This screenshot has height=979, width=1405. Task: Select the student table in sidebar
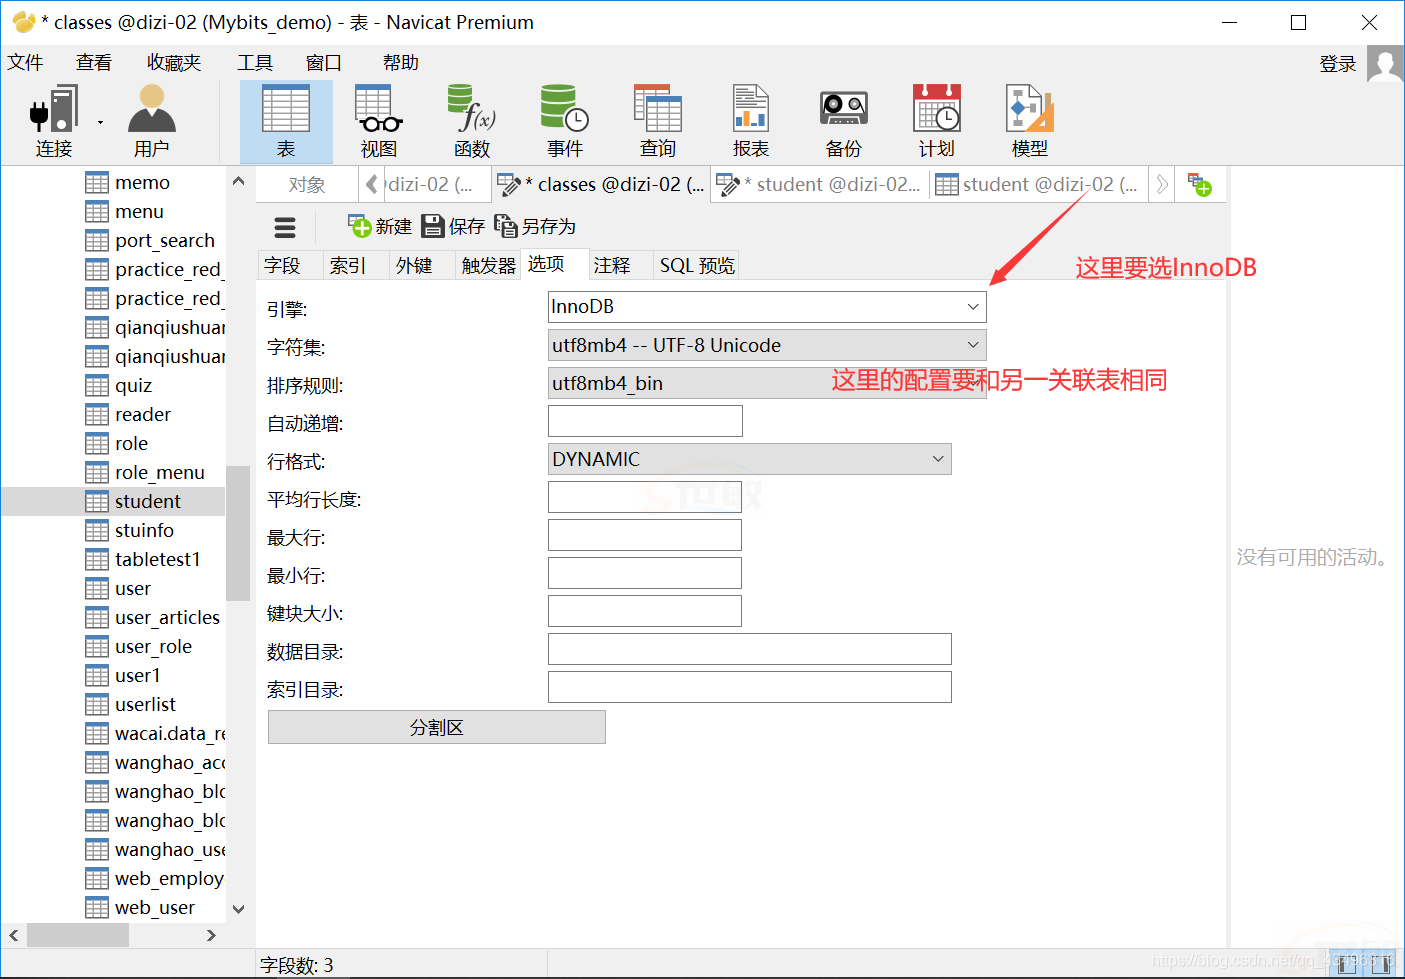pyautogui.click(x=114, y=501)
